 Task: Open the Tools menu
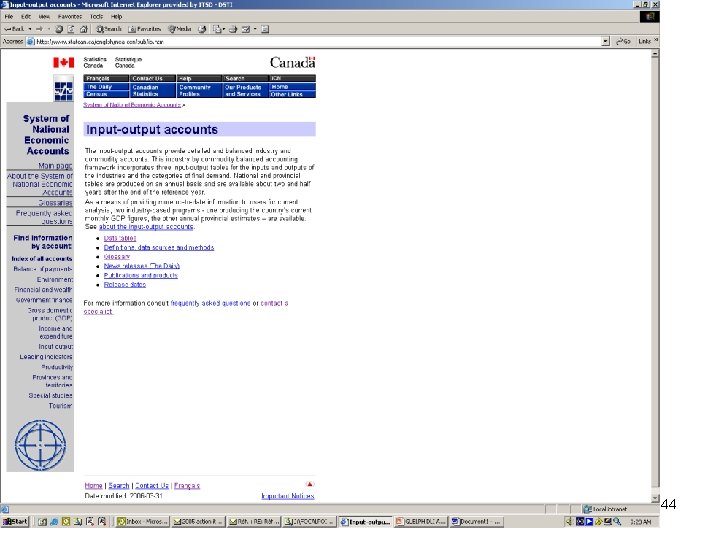tap(96, 17)
